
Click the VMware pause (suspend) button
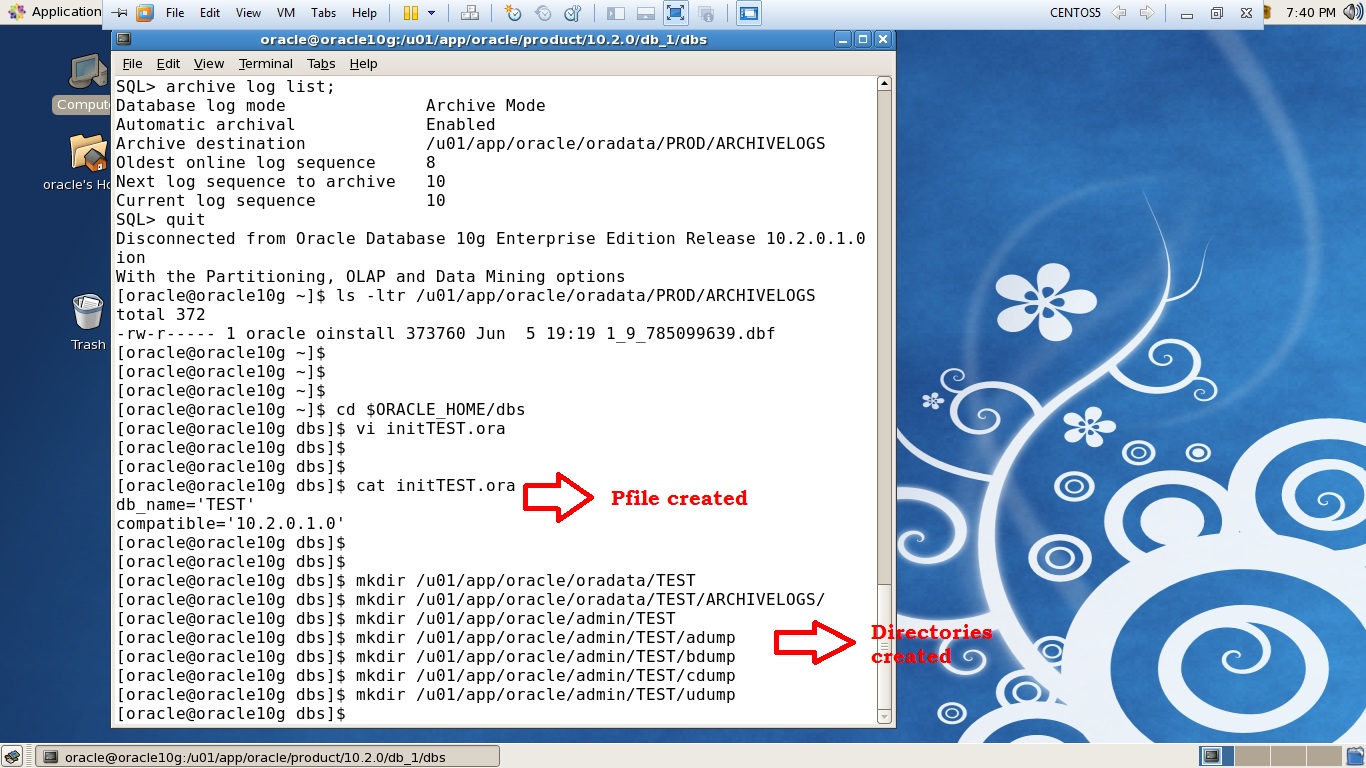pos(410,13)
